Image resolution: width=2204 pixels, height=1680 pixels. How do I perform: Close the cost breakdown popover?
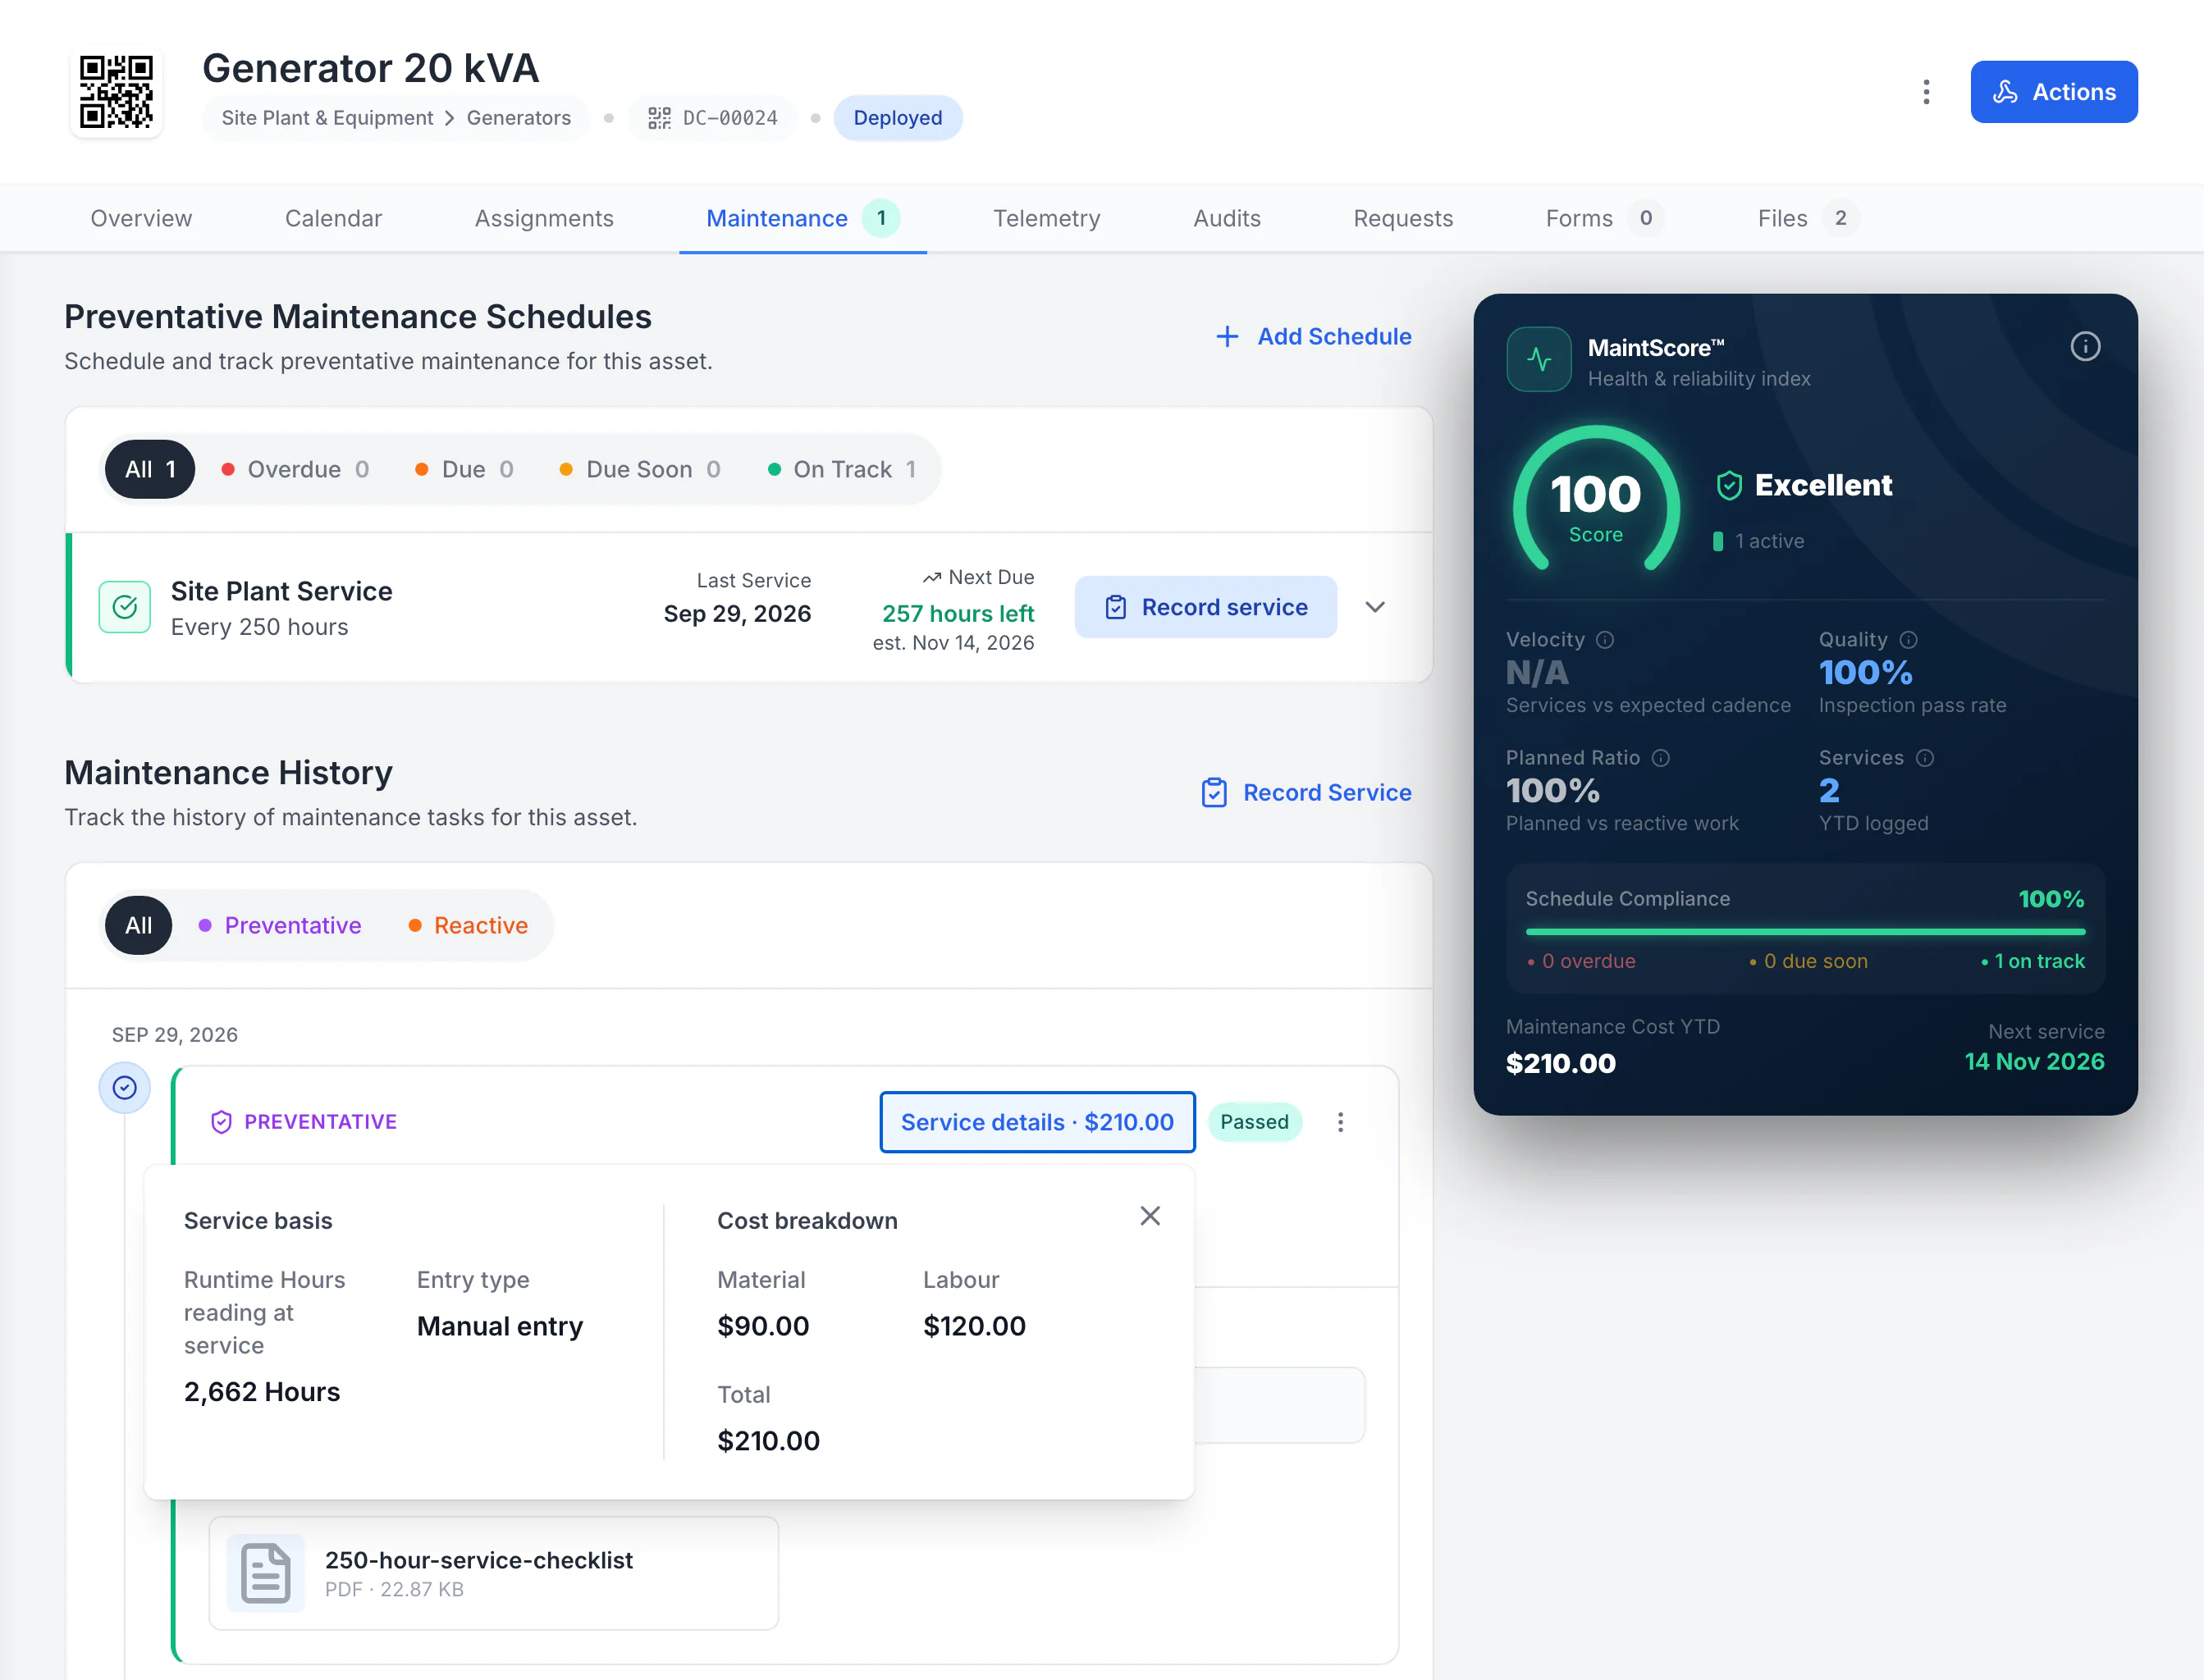pyautogui.click(x=1150, y=1216)
